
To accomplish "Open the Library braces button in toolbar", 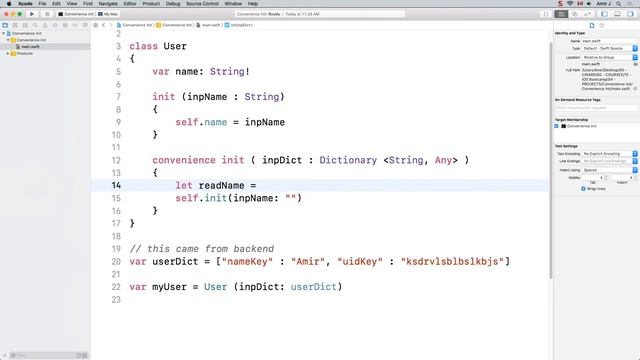I will 546,14.
